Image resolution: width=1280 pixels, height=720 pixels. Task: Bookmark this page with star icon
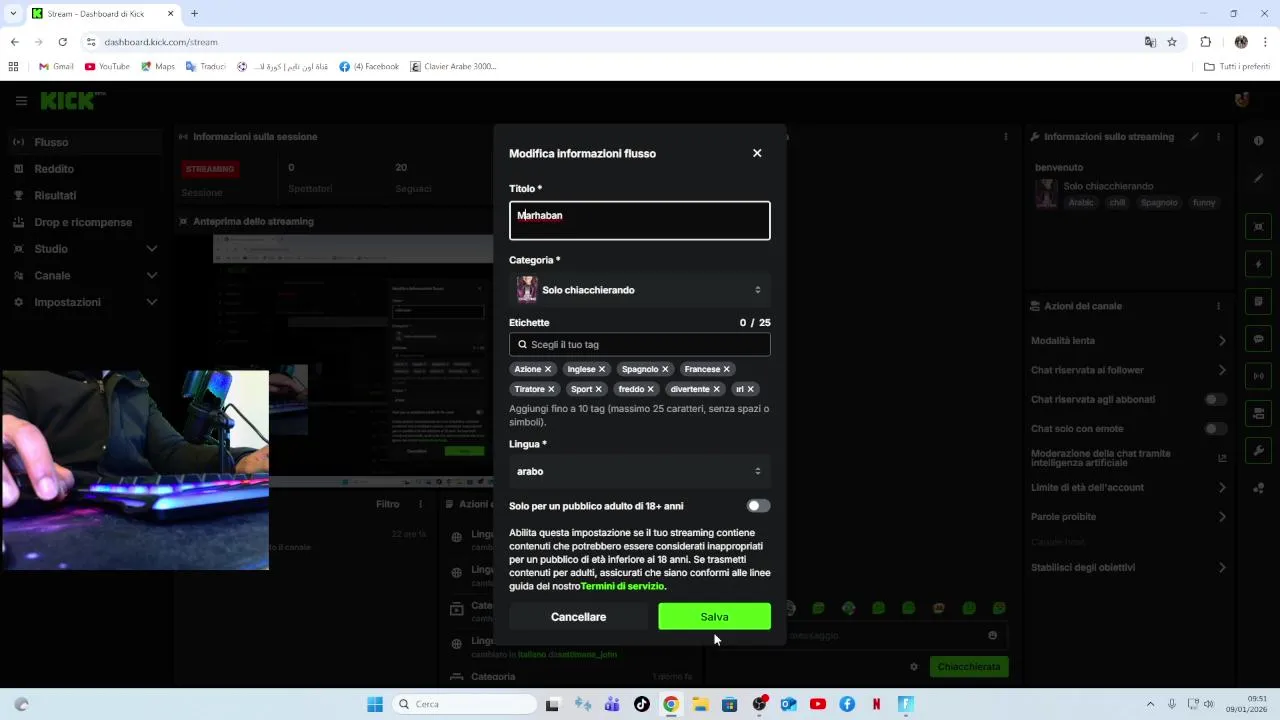tap(1172, 42)
